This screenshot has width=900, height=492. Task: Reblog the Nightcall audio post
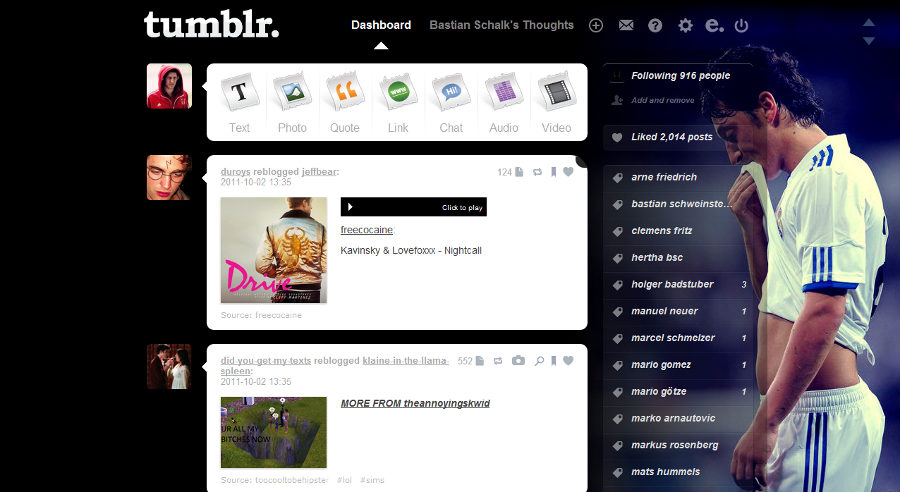coord(537,172)
